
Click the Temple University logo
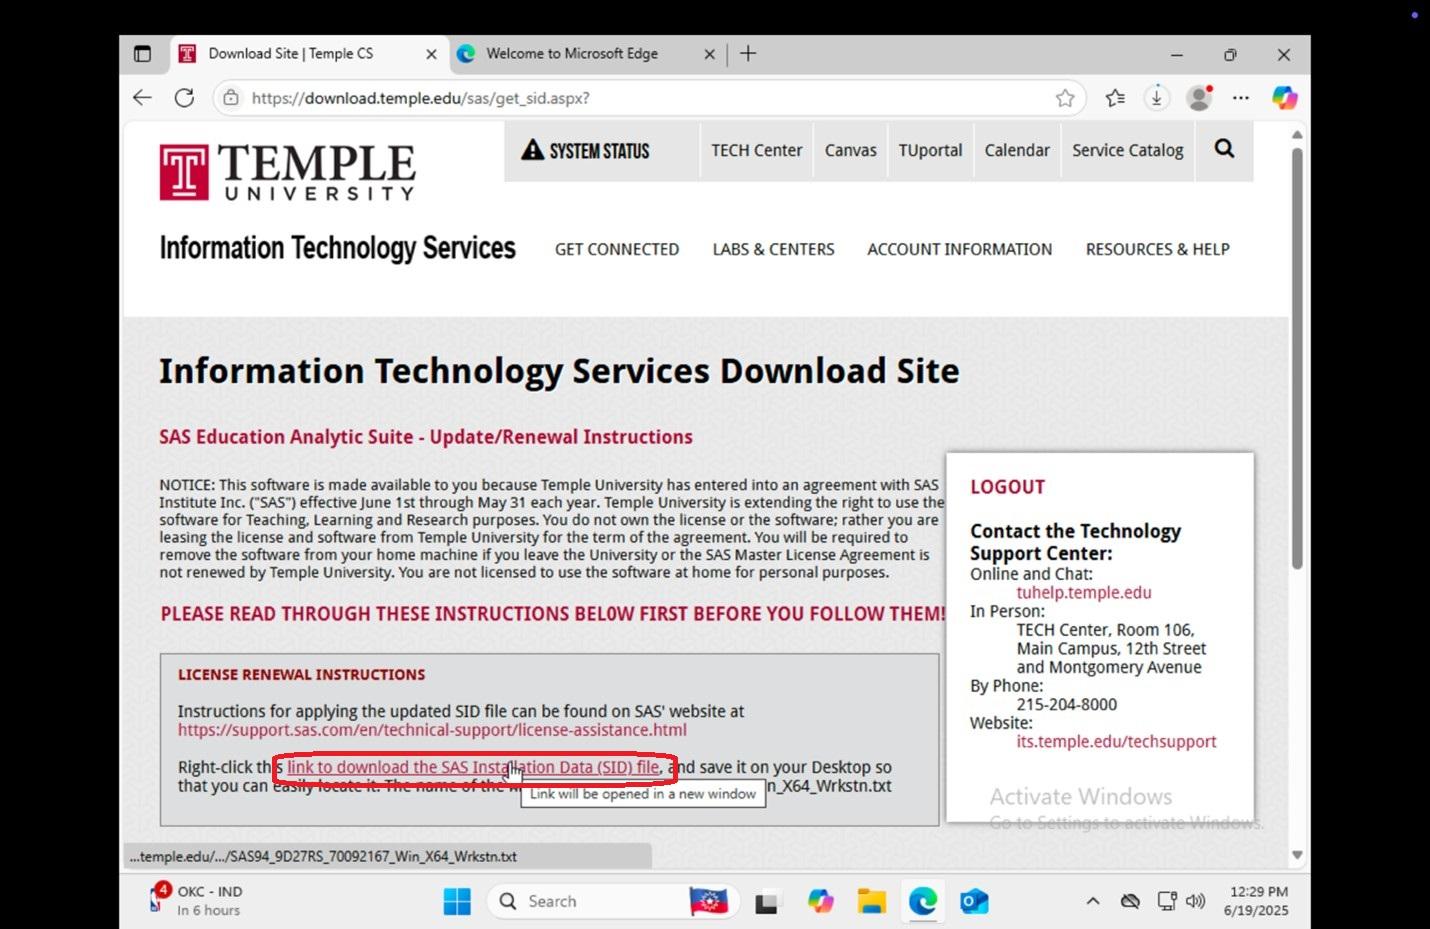coord(287,172)
